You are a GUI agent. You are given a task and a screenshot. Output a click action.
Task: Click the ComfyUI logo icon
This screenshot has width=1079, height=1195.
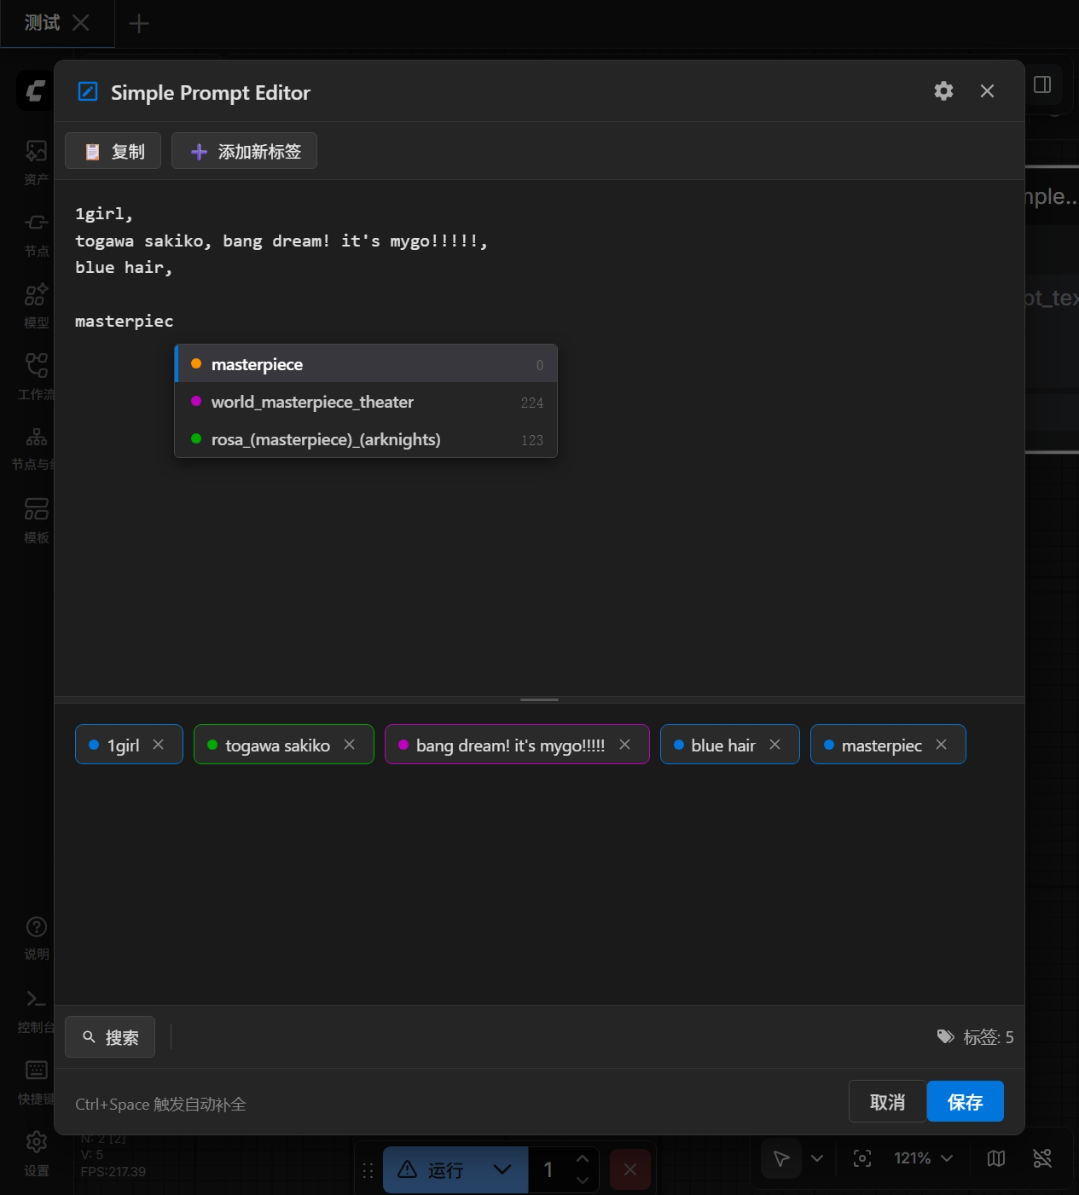coord(35,91)
